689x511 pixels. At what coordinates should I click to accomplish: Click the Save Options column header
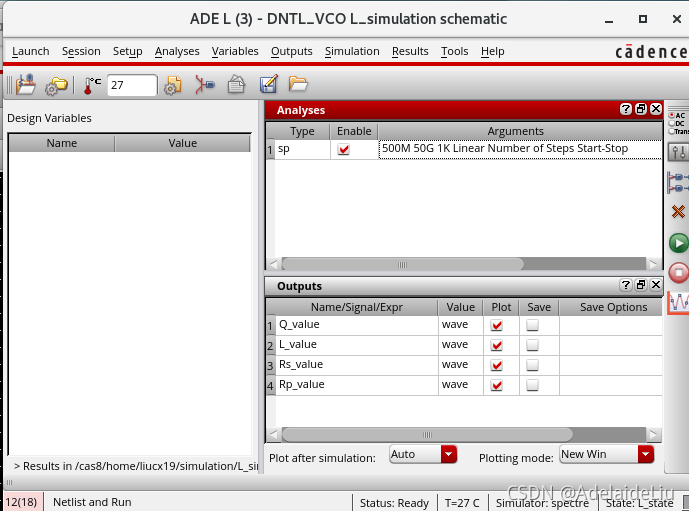613,307
